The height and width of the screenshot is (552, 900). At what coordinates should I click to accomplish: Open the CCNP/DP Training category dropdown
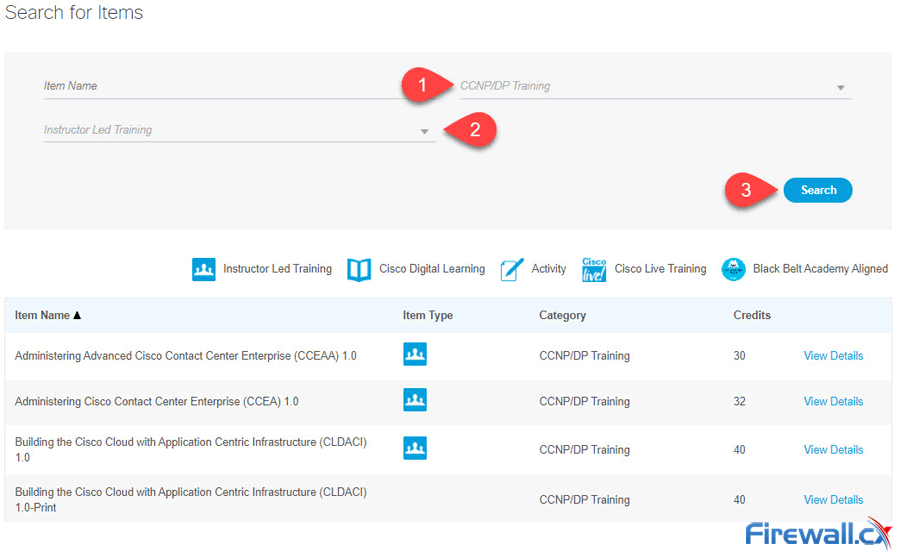tap(656, 86)
